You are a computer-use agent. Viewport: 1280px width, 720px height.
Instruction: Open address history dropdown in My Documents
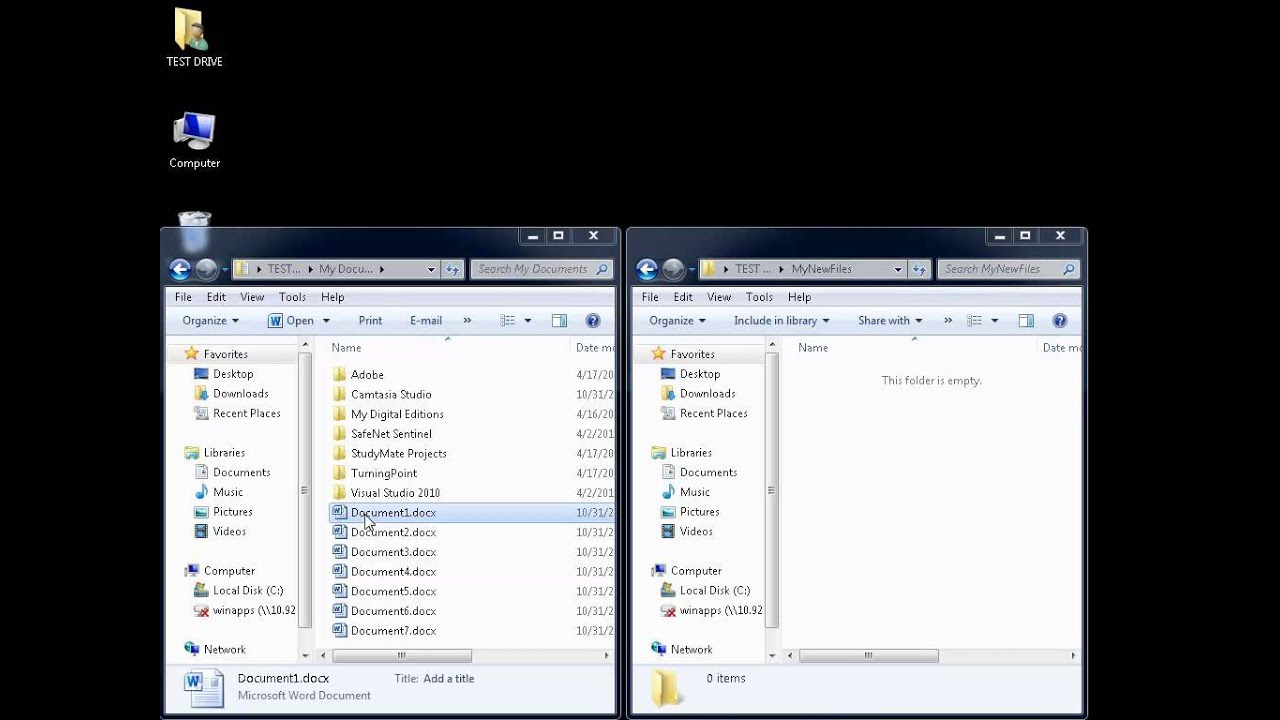tap(431, 269)
